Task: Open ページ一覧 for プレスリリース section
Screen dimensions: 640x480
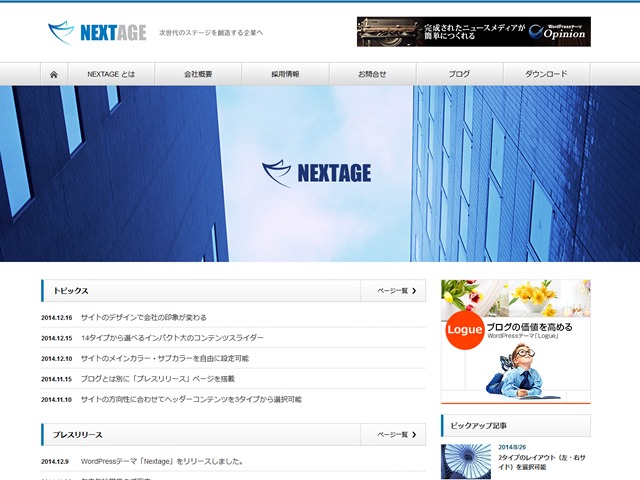Action: click(393, 435)
